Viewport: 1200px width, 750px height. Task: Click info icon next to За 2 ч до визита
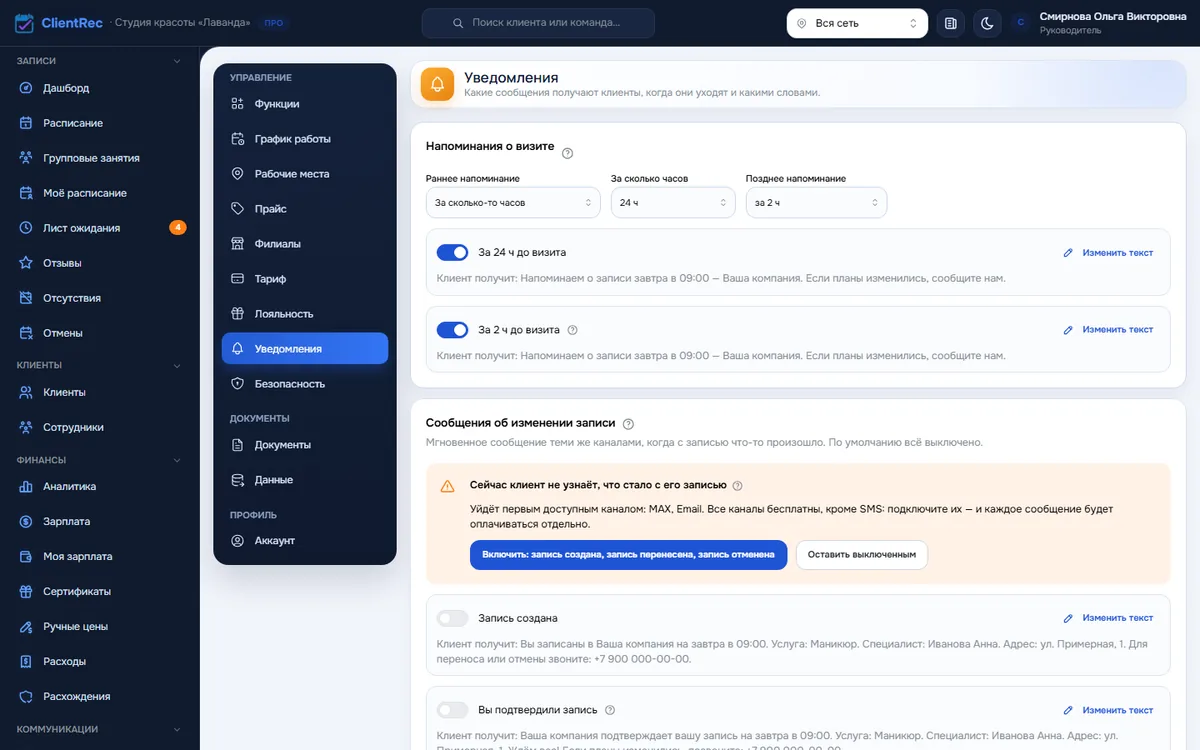pyautogui.click(x=573, y=330)
